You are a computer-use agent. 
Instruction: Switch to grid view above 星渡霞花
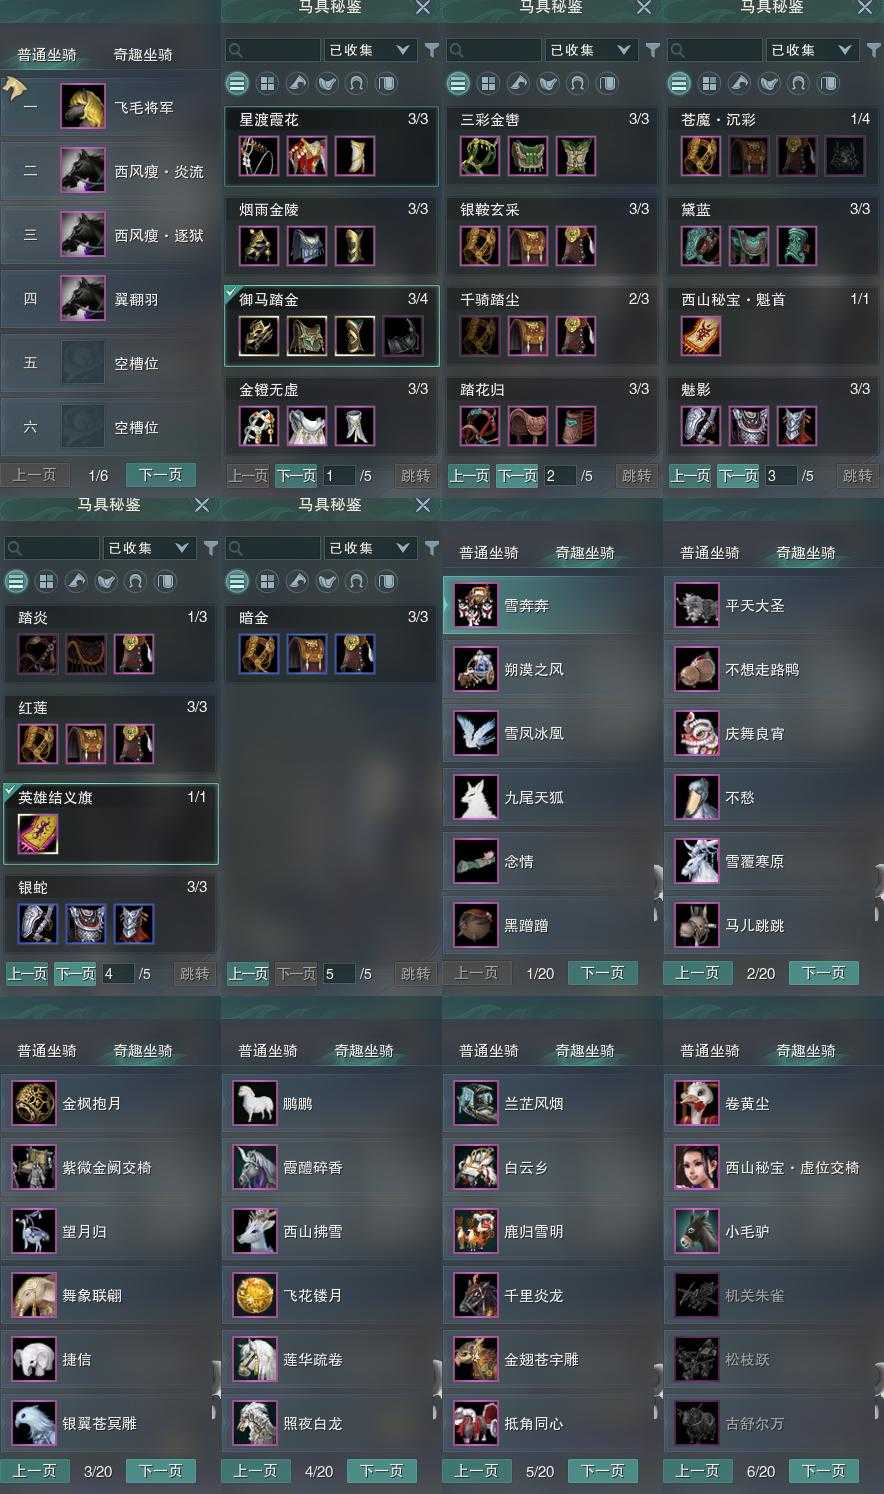coord(267,83)
